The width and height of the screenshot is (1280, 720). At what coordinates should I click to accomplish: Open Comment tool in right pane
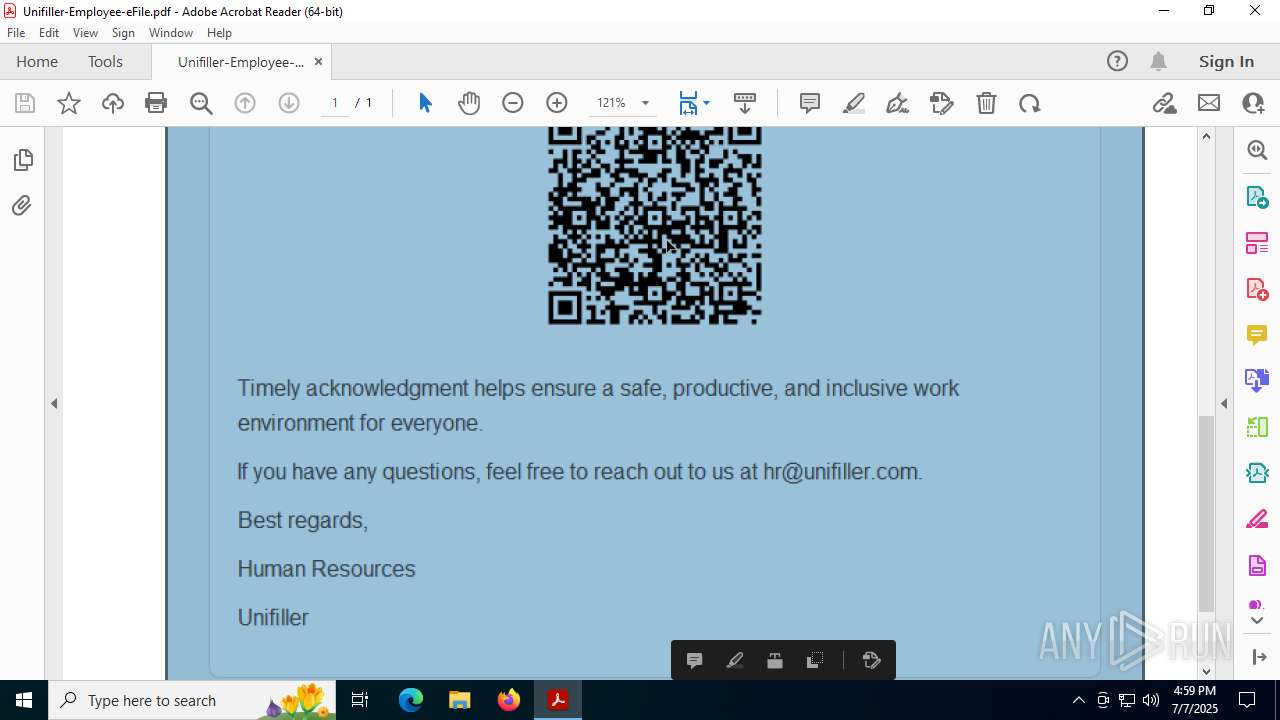[x=1257, y=334]
